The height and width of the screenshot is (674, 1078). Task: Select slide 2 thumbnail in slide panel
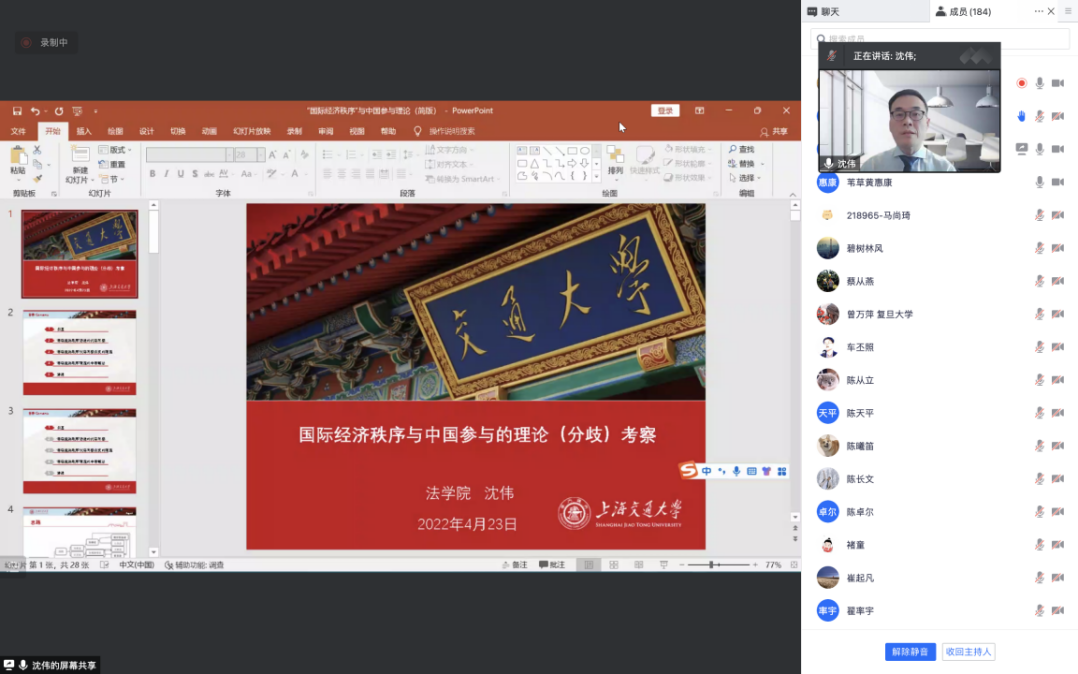tap(80, 352)
